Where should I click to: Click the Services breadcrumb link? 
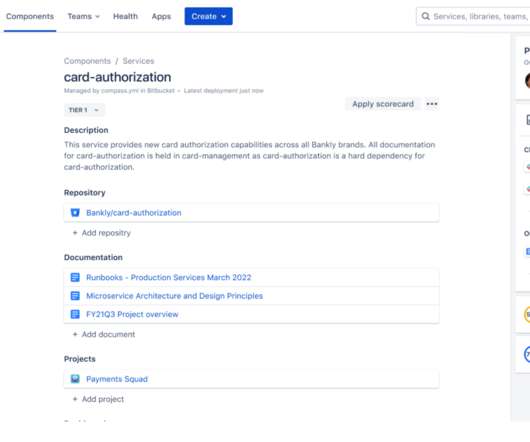[x=138, y=61]
